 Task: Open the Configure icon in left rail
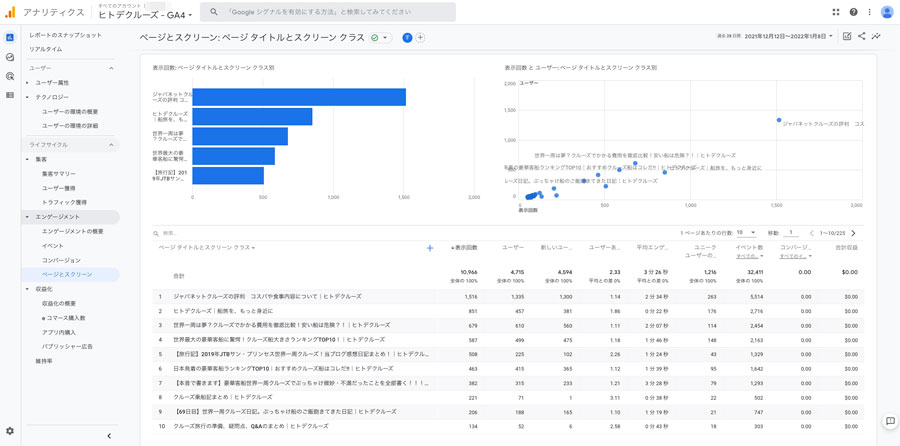[x=10, y=95]
